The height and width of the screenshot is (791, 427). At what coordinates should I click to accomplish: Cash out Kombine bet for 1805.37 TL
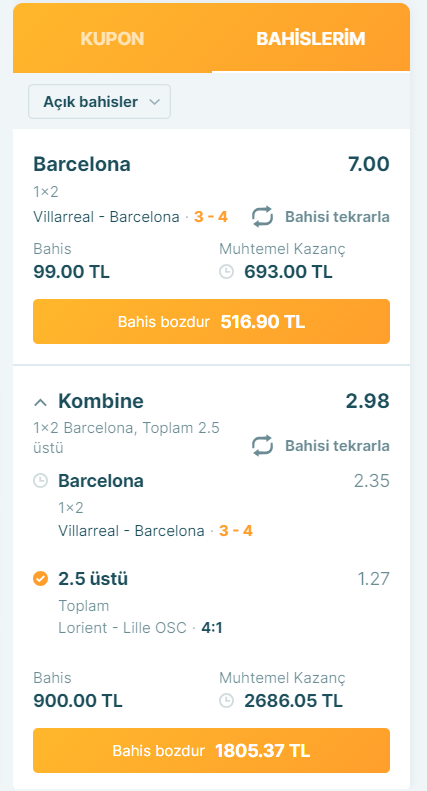pyautogui.click(x=211, y=751)
